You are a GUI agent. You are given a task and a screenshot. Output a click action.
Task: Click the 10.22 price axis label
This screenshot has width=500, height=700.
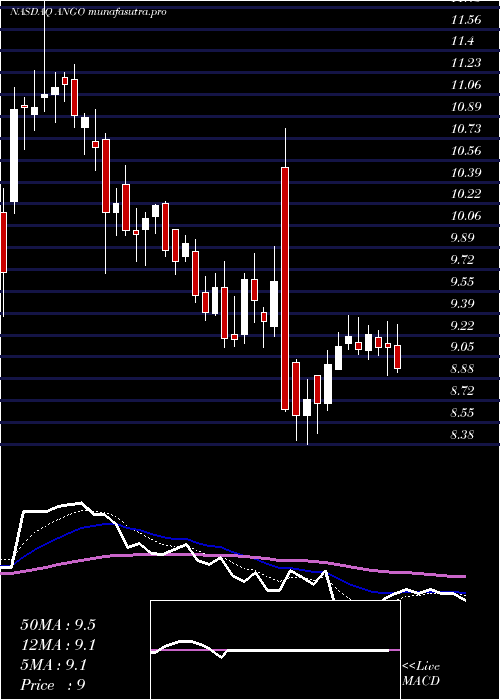tap(466, 194)
